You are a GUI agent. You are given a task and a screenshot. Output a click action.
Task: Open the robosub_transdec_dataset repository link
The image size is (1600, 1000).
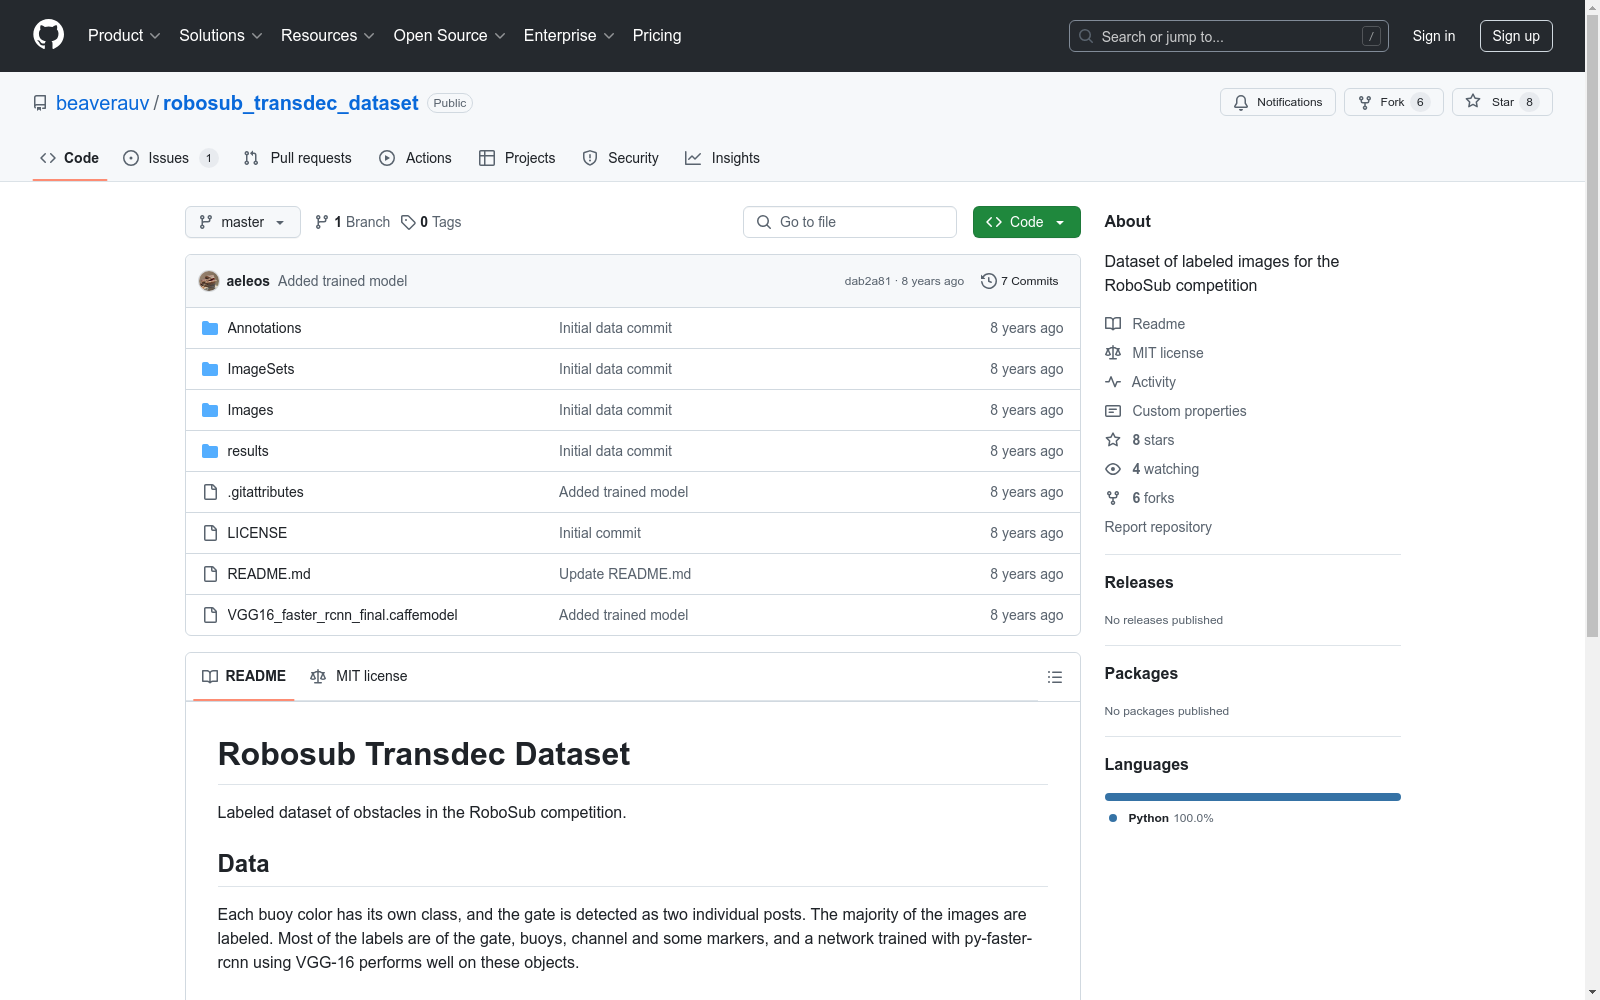291,103
